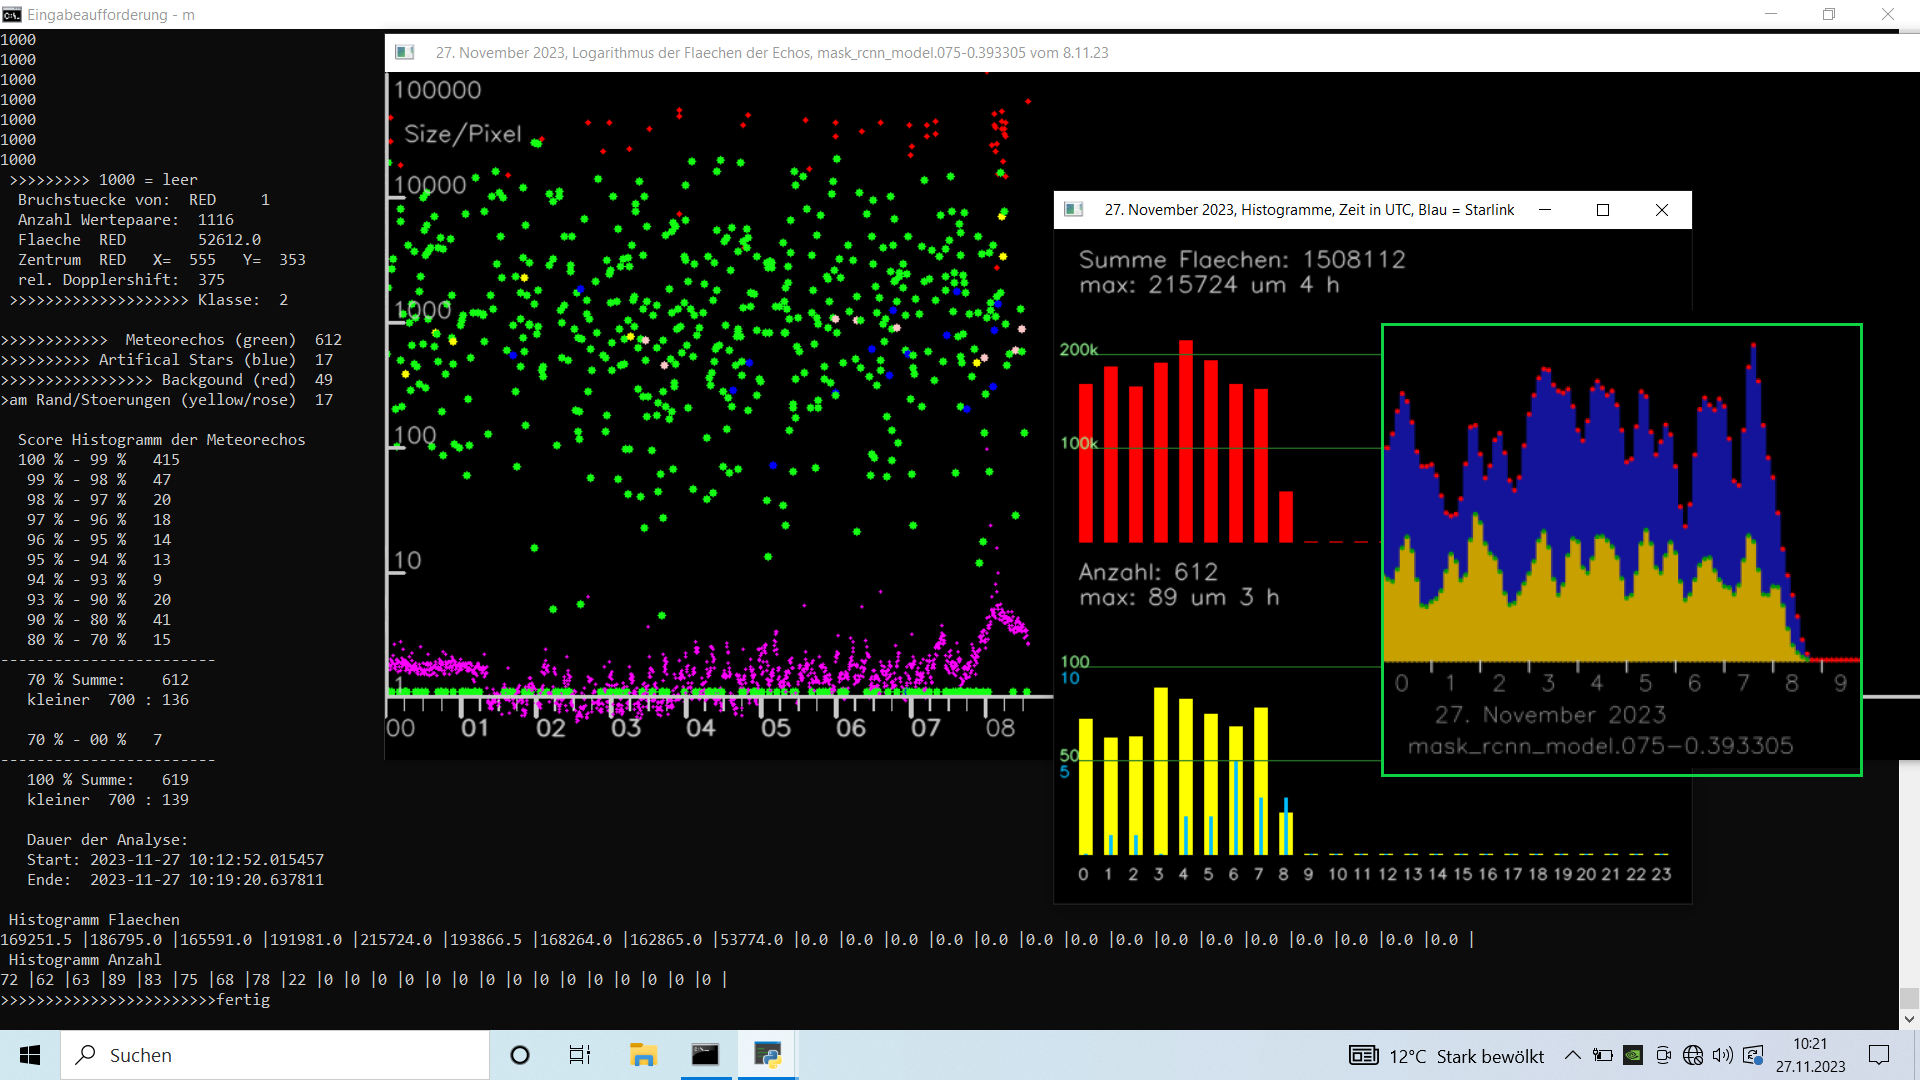The image size is (1920, 1080).
Task: Click 'Score Histogramm der Meteorechos' heading
Action: tap(162, 440)
